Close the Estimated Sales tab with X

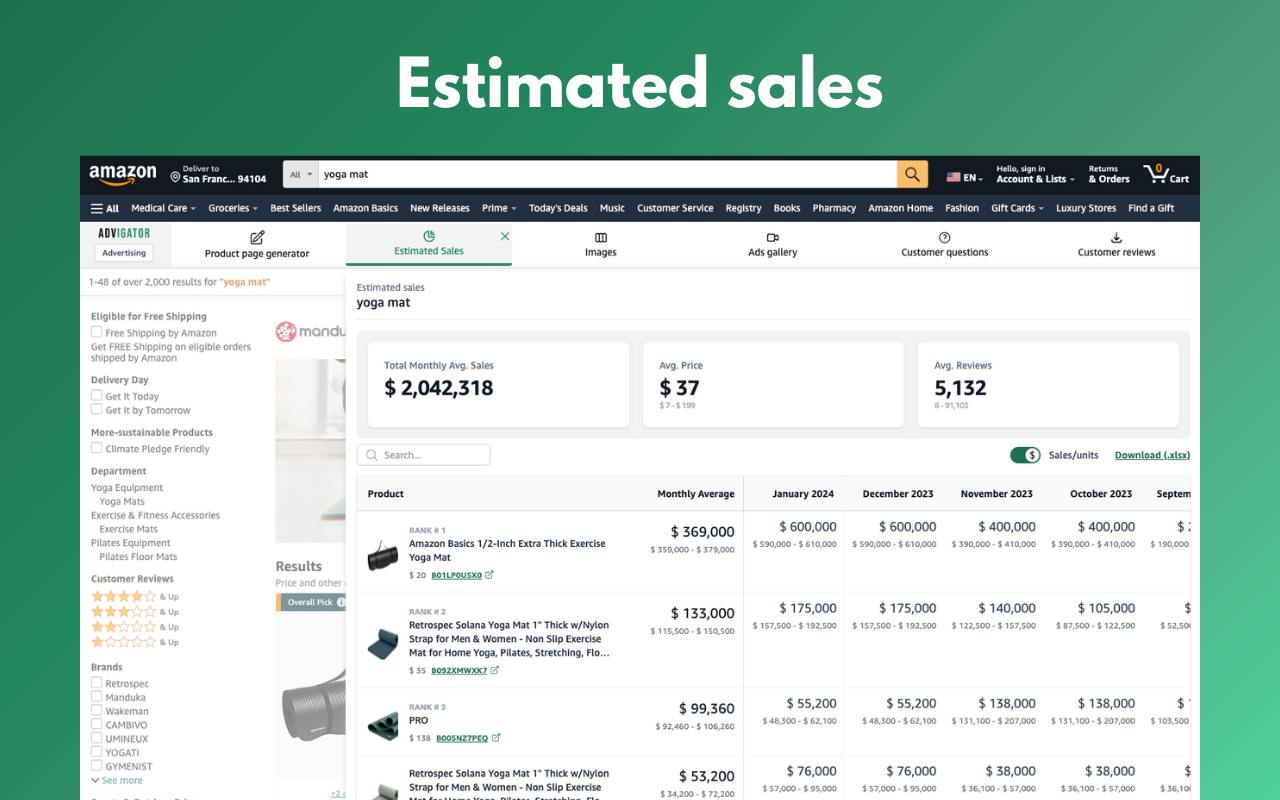click(x=505, y=236)
